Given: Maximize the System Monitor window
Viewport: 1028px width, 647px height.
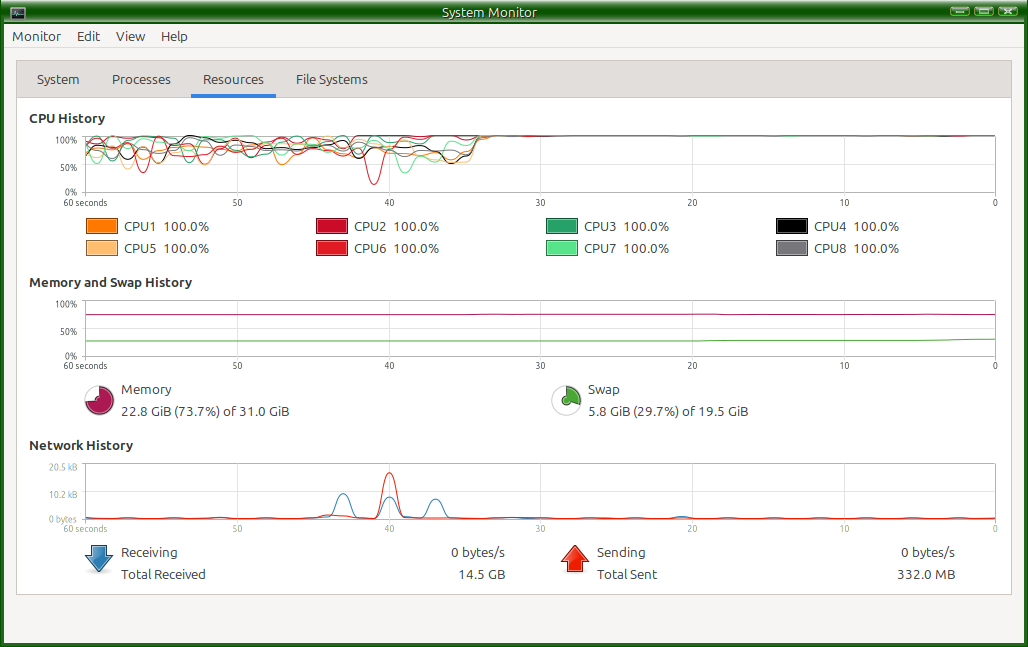Looking at the screenshot, I should 983,11.
